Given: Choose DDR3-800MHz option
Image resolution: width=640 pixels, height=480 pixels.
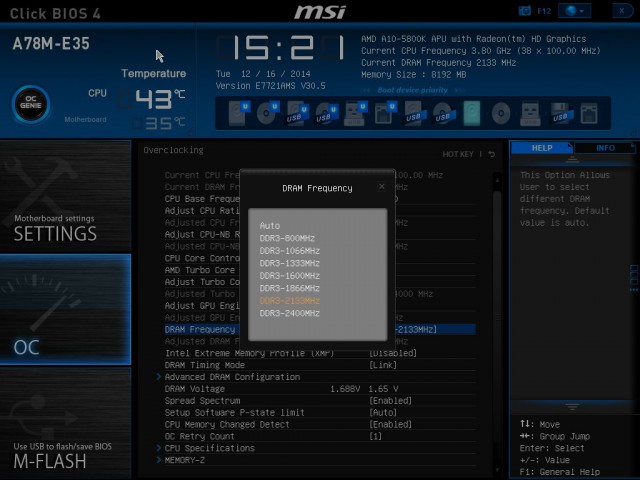Looking at the screenshot, I should (287, 238).
